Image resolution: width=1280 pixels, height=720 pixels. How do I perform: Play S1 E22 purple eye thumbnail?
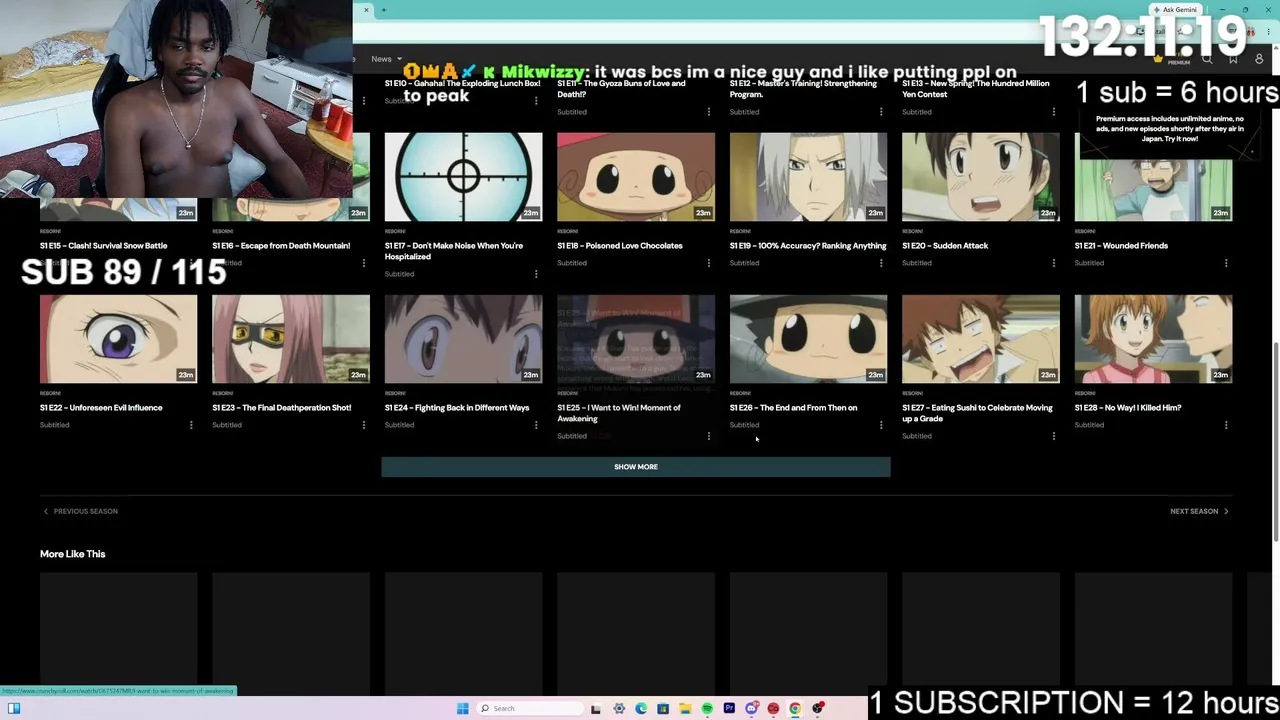click(x=119, y=339)
